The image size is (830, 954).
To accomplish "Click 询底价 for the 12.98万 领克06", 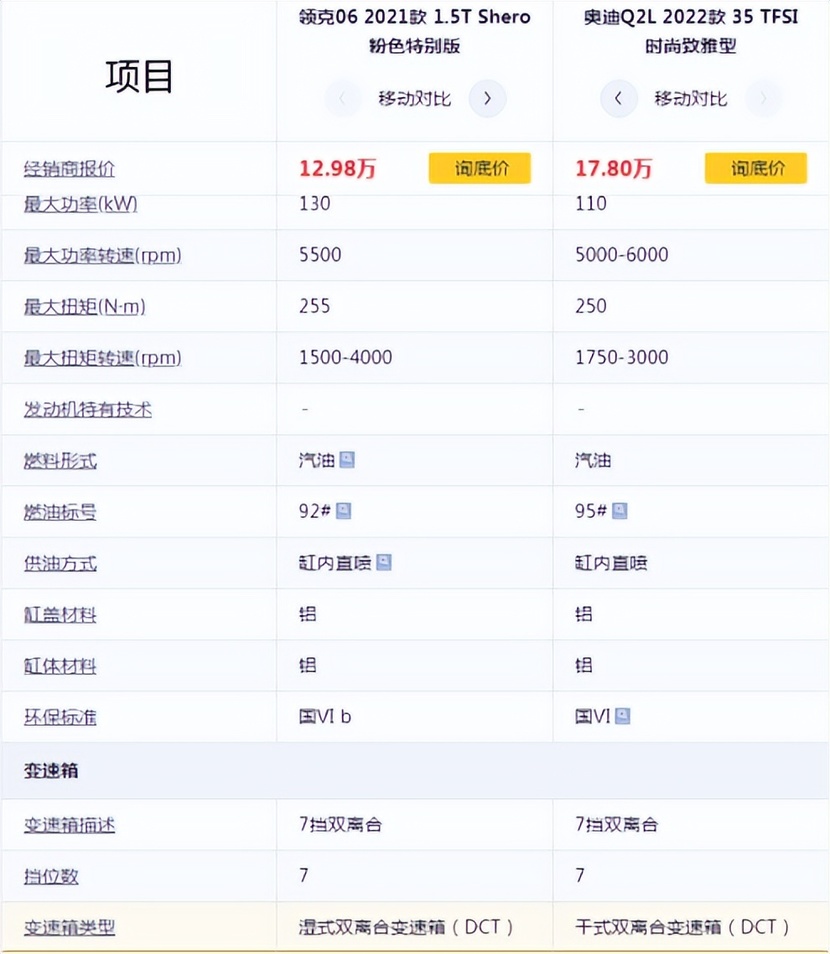I will pyautogui.click(x=480, y=168).
